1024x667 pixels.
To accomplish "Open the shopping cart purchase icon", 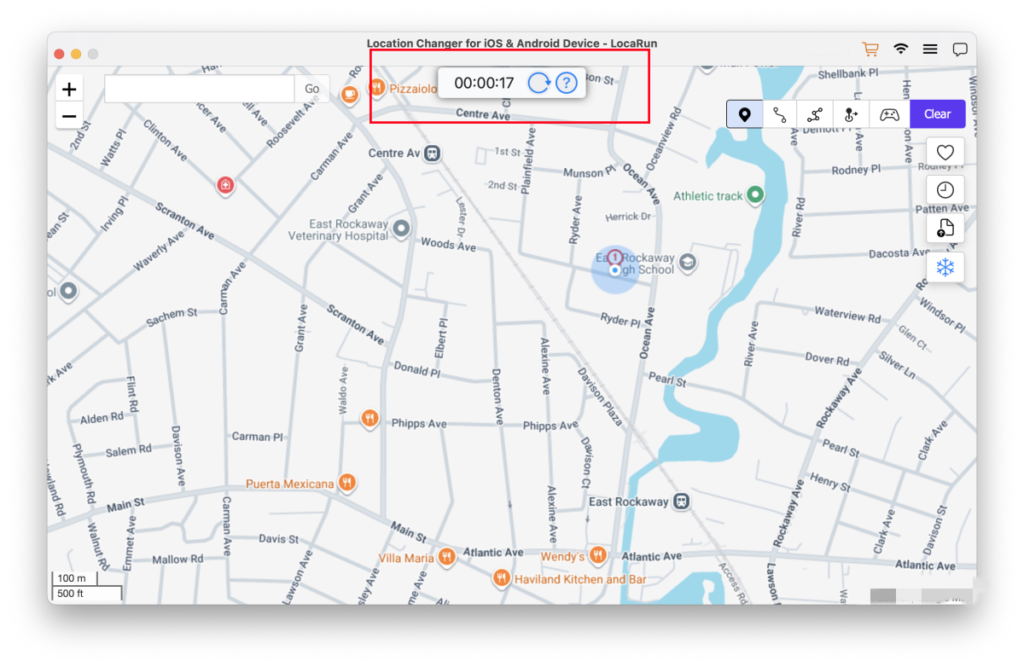I will (870, 49).
